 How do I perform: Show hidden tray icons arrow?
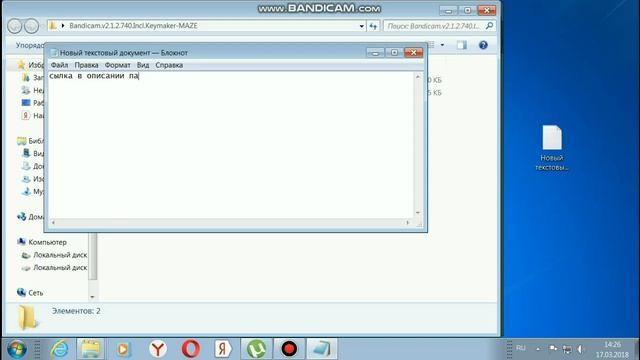coord(538,349)
